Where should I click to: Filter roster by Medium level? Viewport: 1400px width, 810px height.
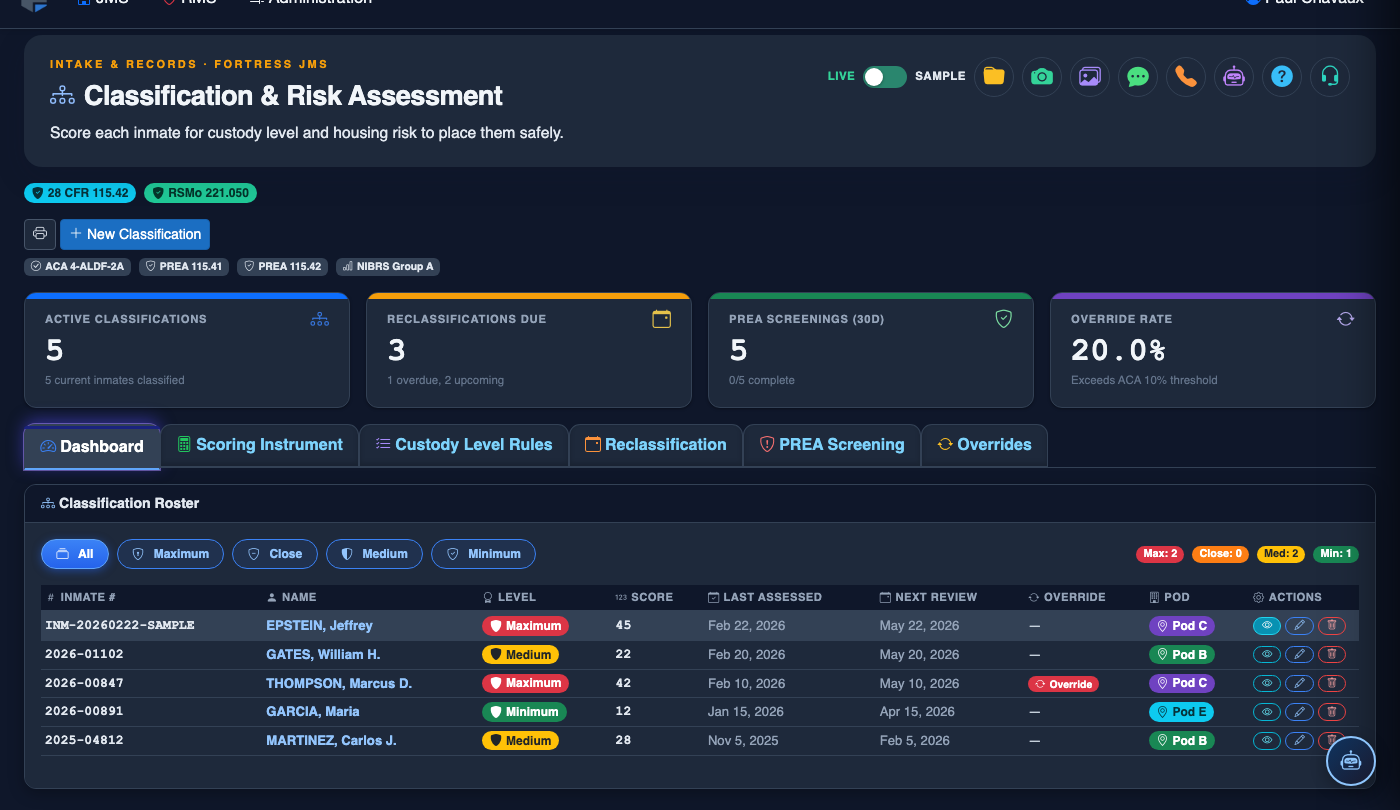[374, 554]
